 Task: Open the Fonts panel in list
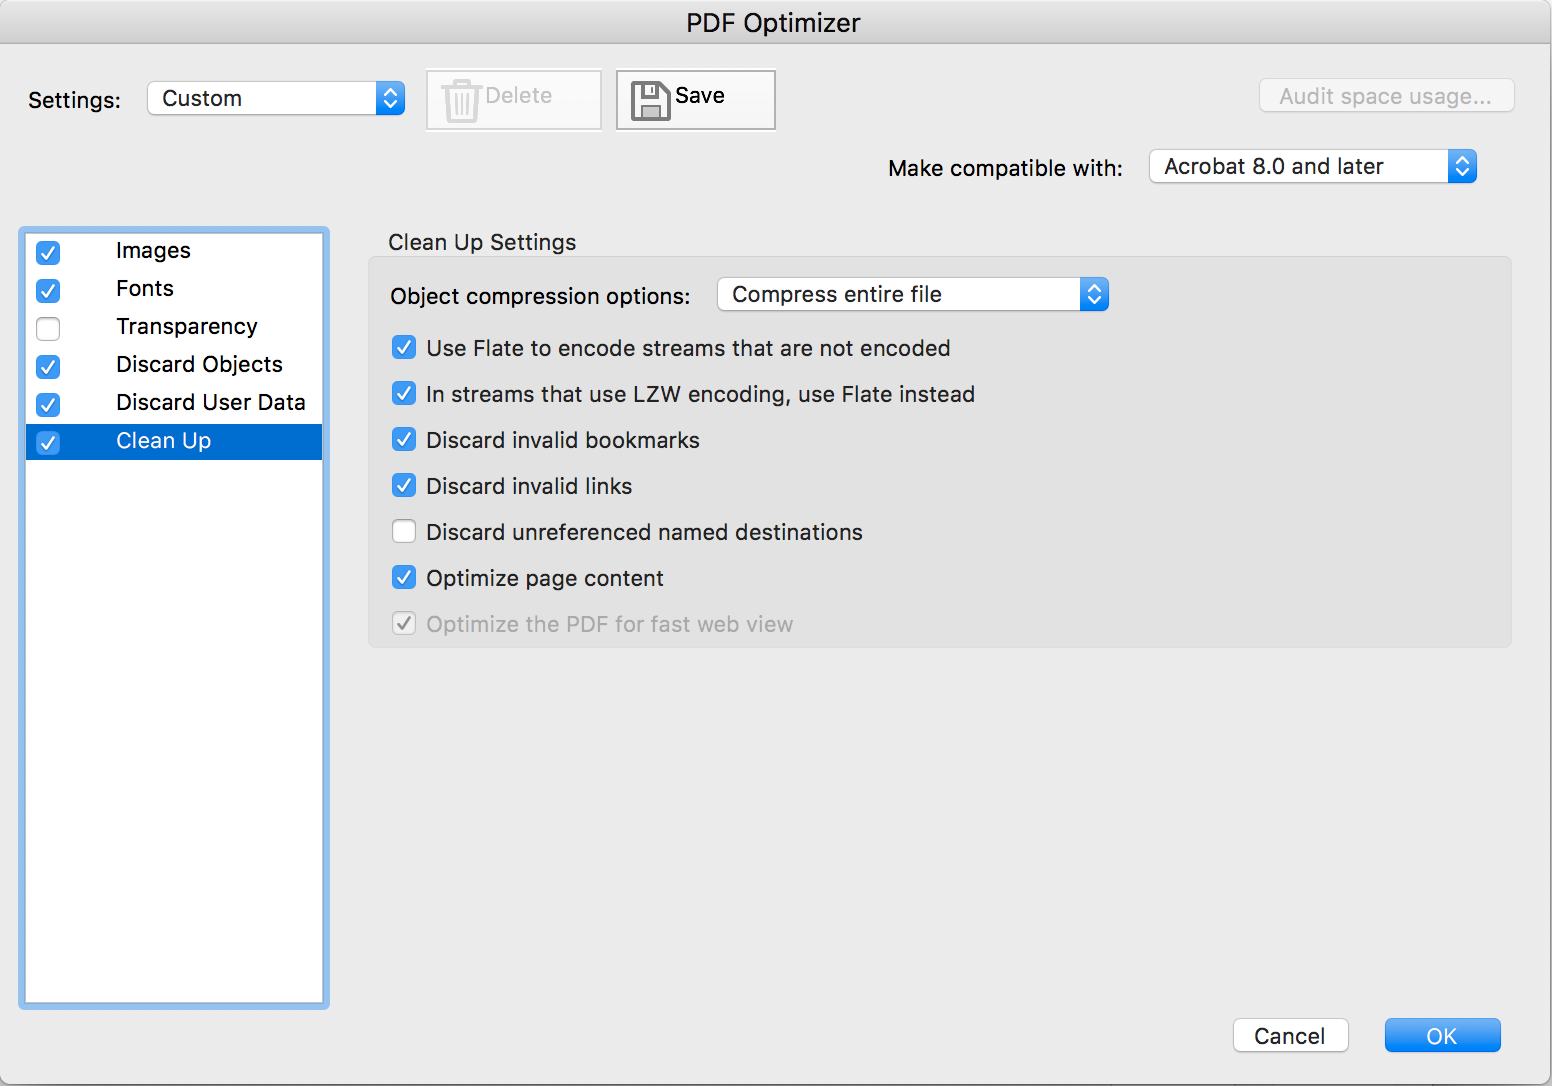pos(145,289)
